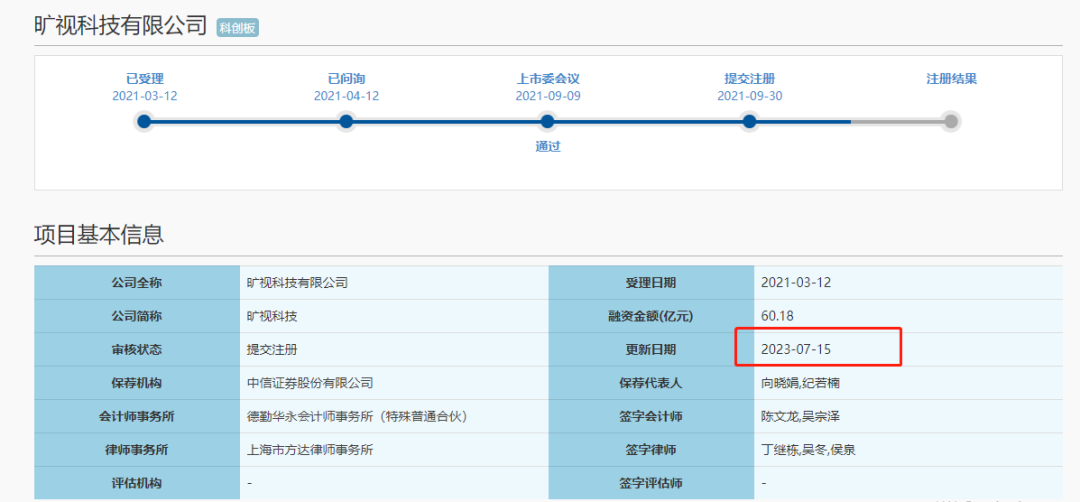Select the grey 注册结果 timeline node dot

click(x=951, y=122)
